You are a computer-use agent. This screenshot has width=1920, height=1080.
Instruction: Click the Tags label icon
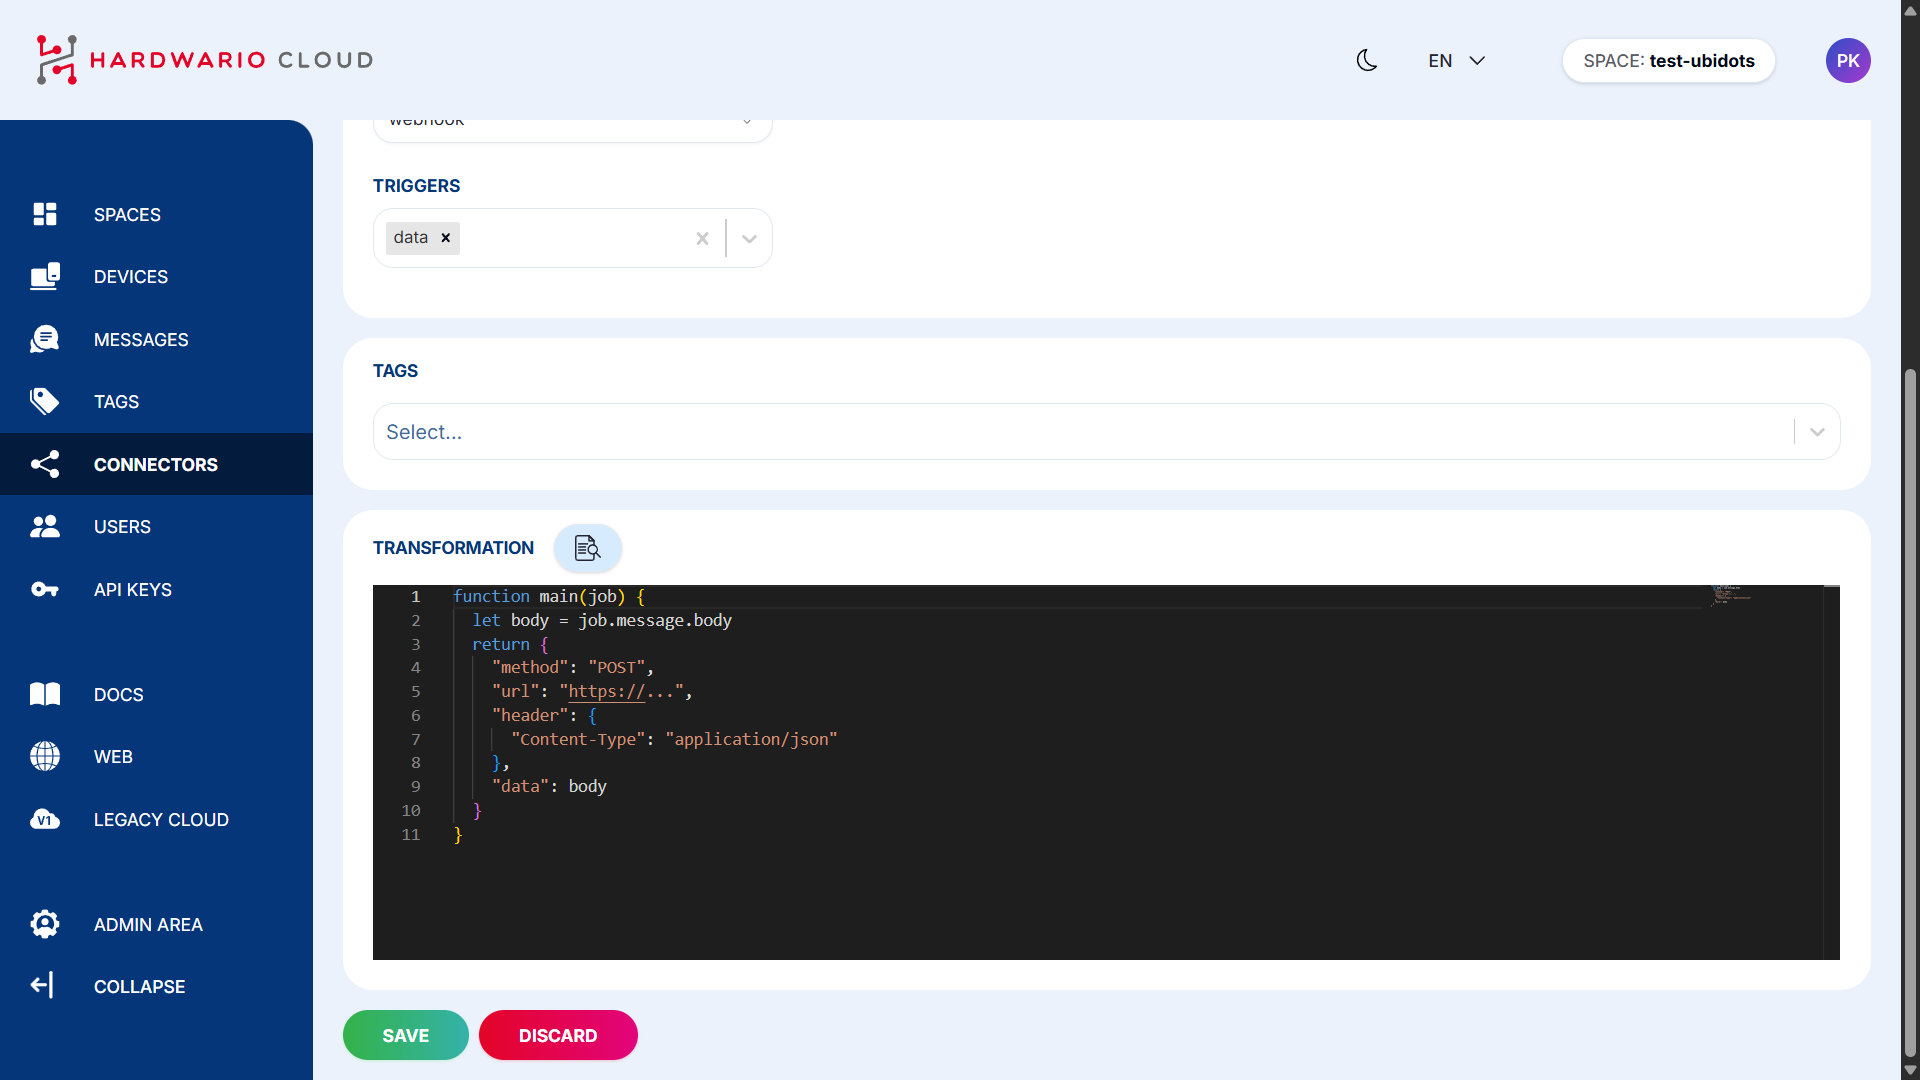(x=45, y=401)
